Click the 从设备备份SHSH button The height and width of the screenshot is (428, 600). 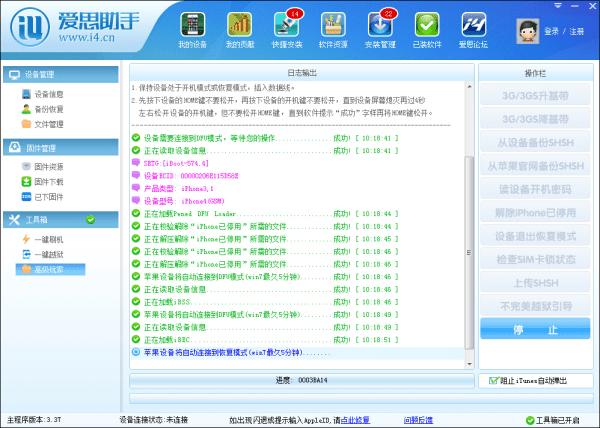point(535,142)
